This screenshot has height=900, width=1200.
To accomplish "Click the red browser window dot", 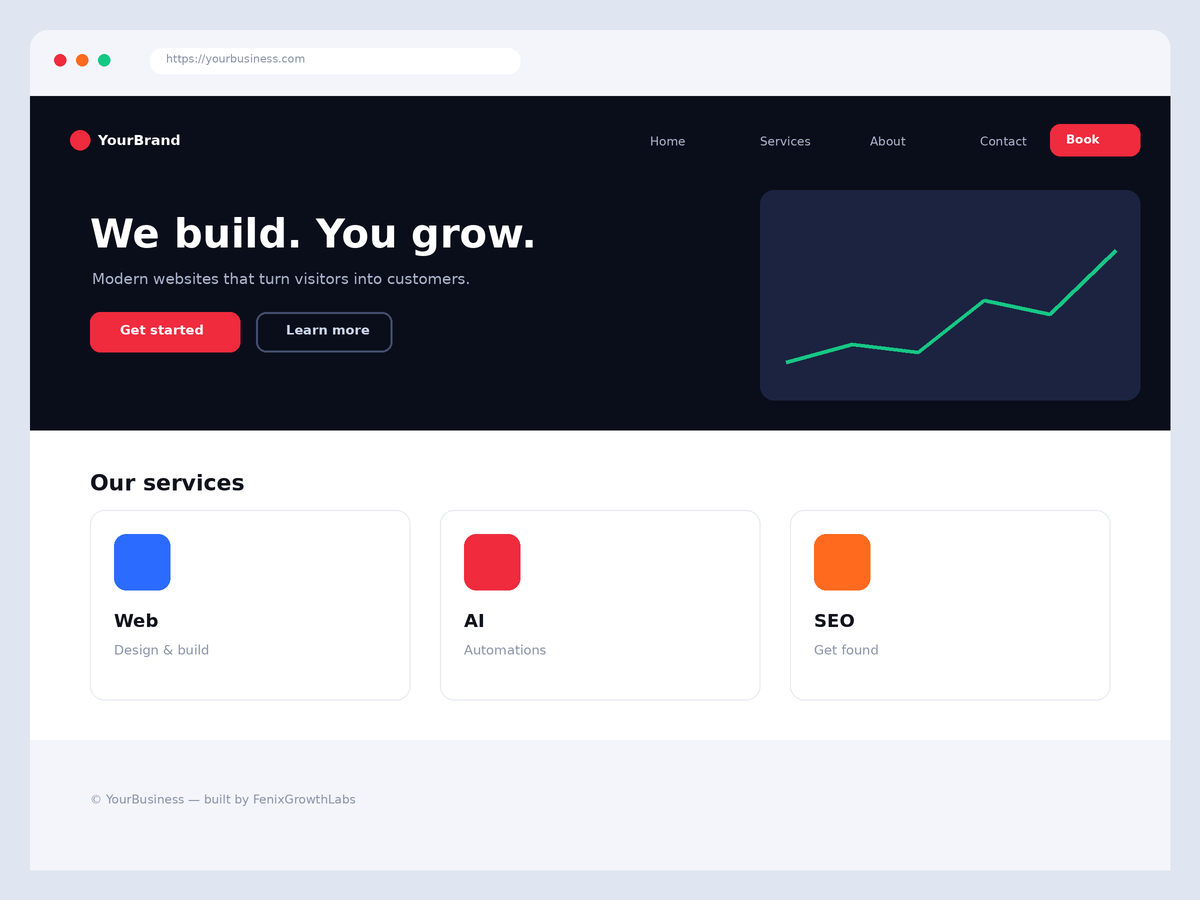I will 60,60.
